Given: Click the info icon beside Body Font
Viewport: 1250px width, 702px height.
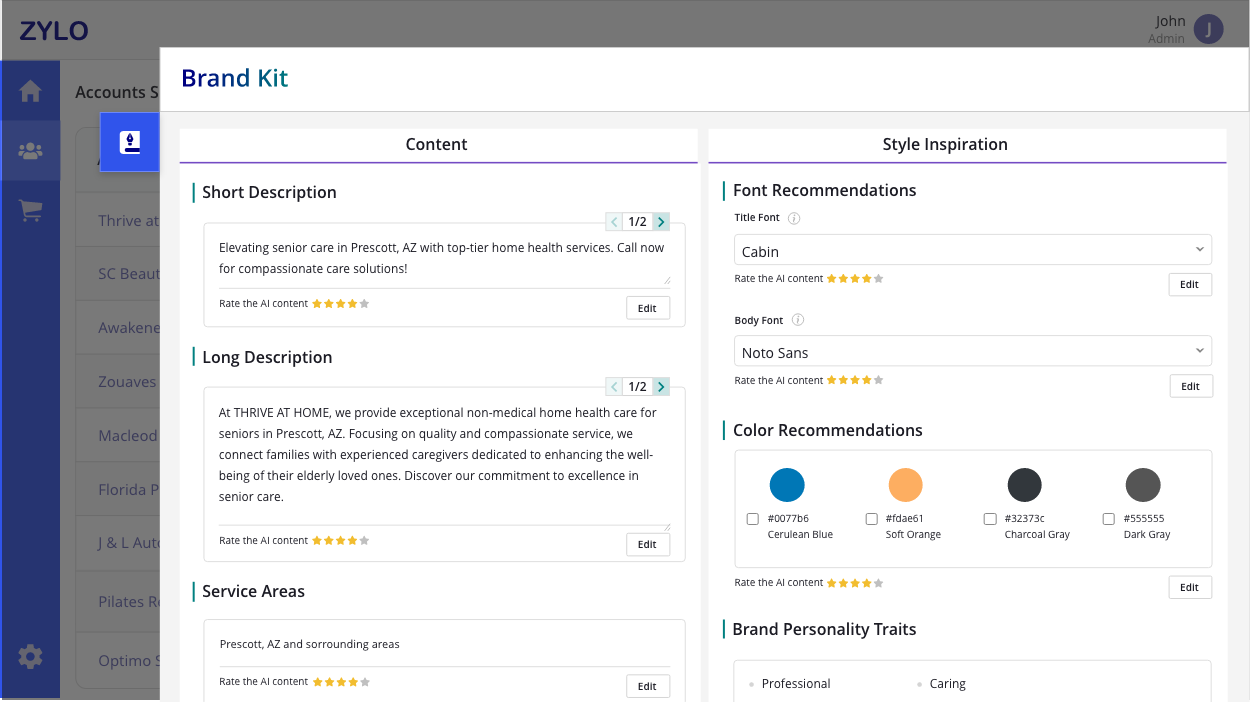Looking at the screenshot, I should (797, 320).
